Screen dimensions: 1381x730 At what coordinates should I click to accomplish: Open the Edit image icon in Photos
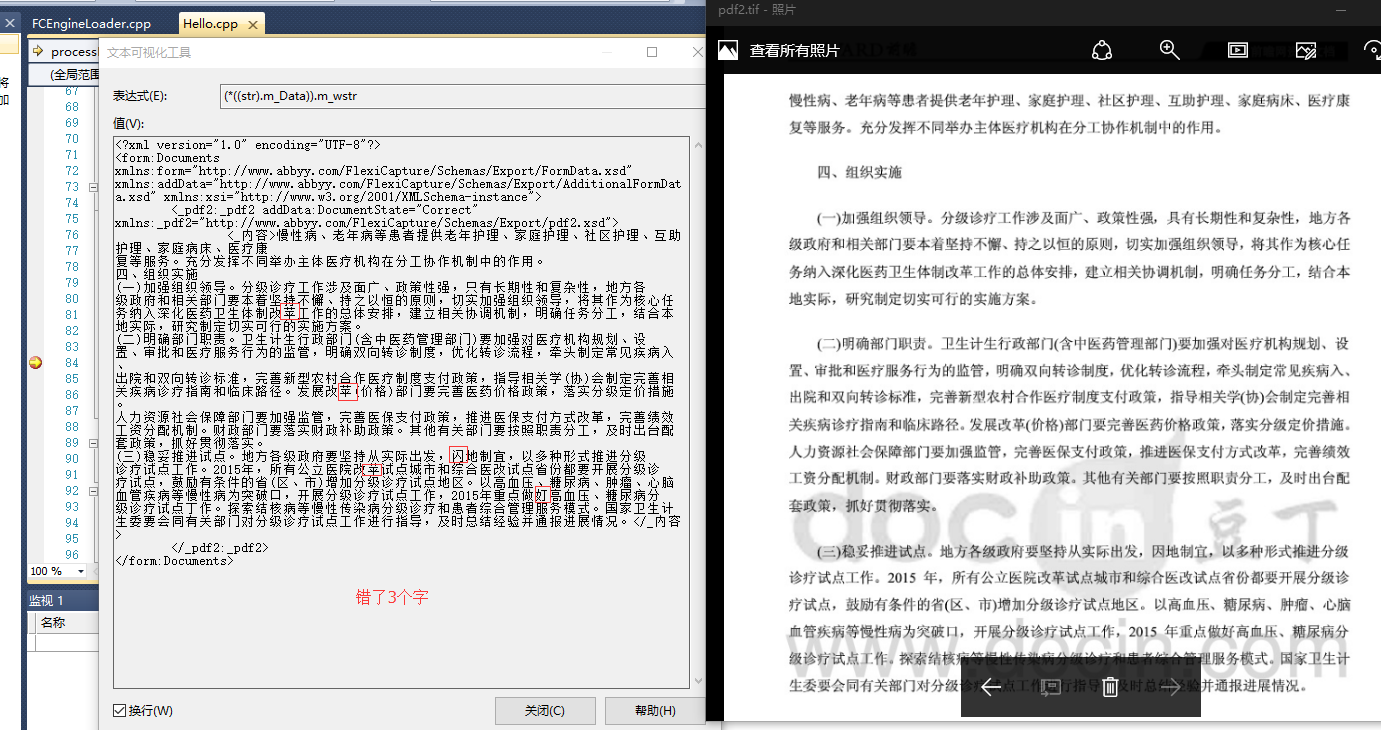click(1305, 48)
